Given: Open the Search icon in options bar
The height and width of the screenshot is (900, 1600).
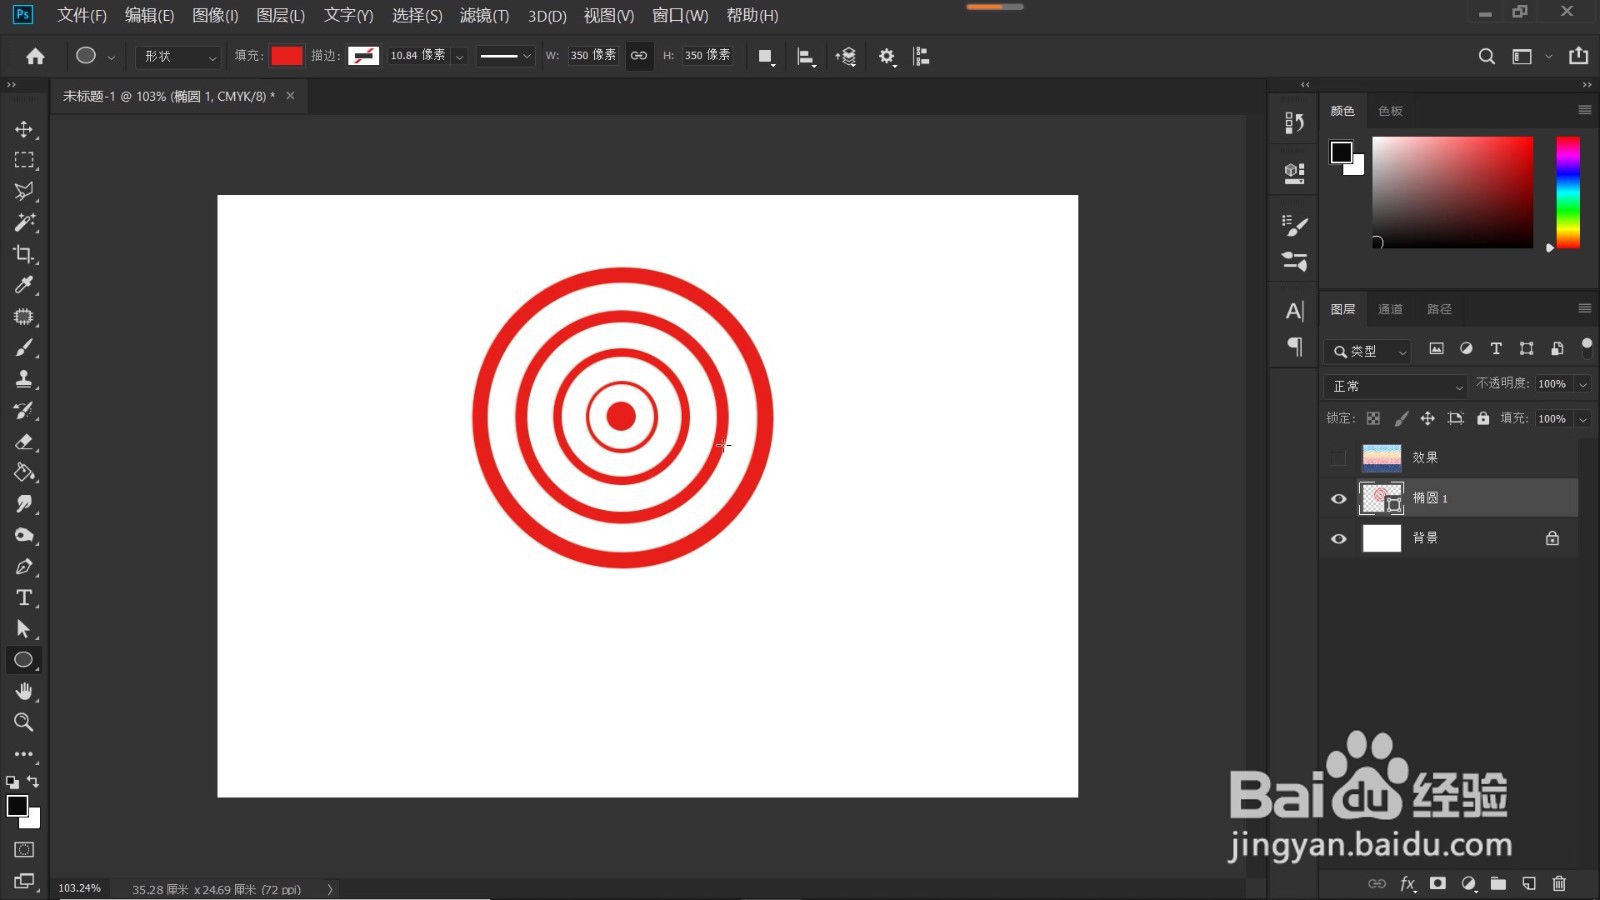Looking at the screenshot, I should click(x=1487, y=56).
